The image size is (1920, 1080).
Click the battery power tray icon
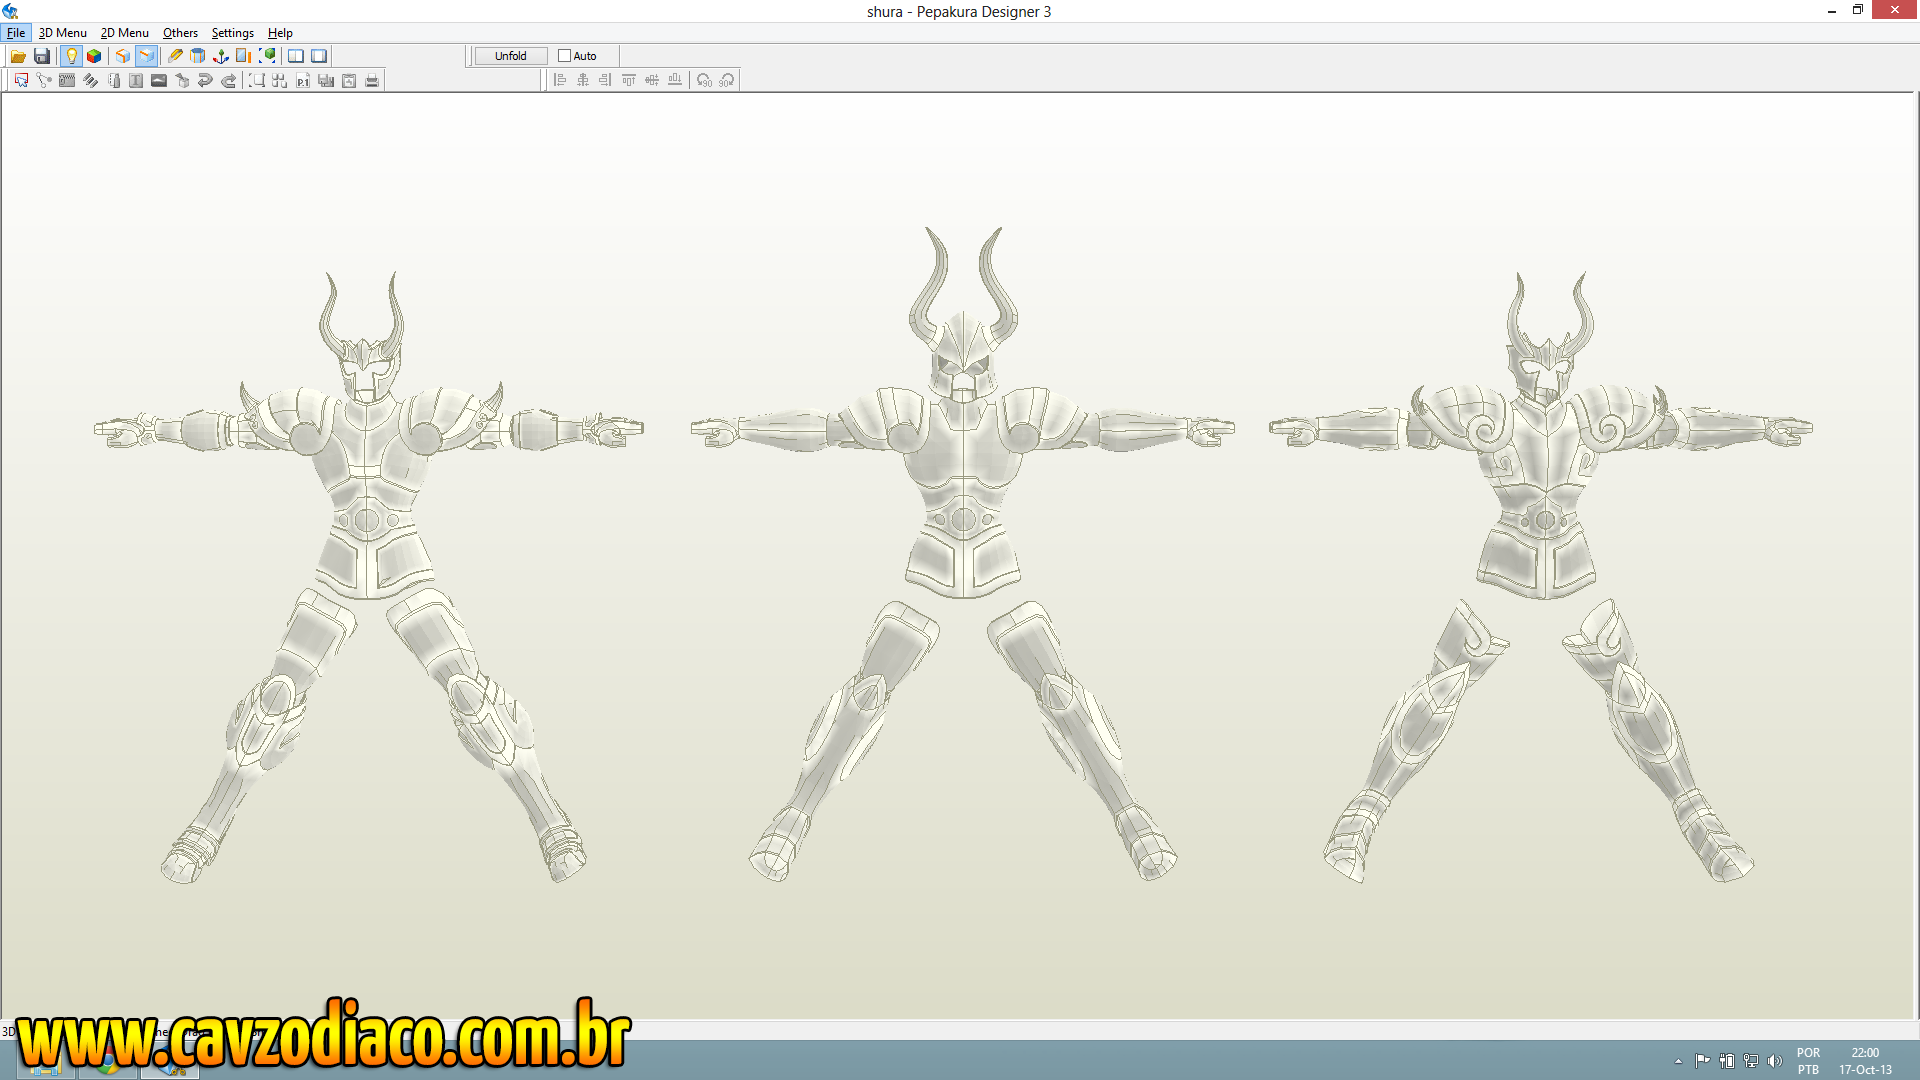point(1727,1061)
